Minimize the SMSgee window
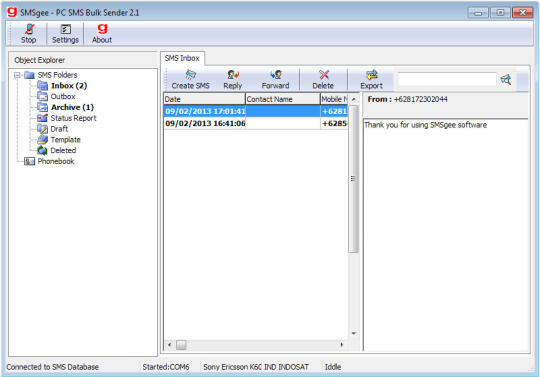Image resolution: width=540 pixels, height=377 pixels. (478, 13)
